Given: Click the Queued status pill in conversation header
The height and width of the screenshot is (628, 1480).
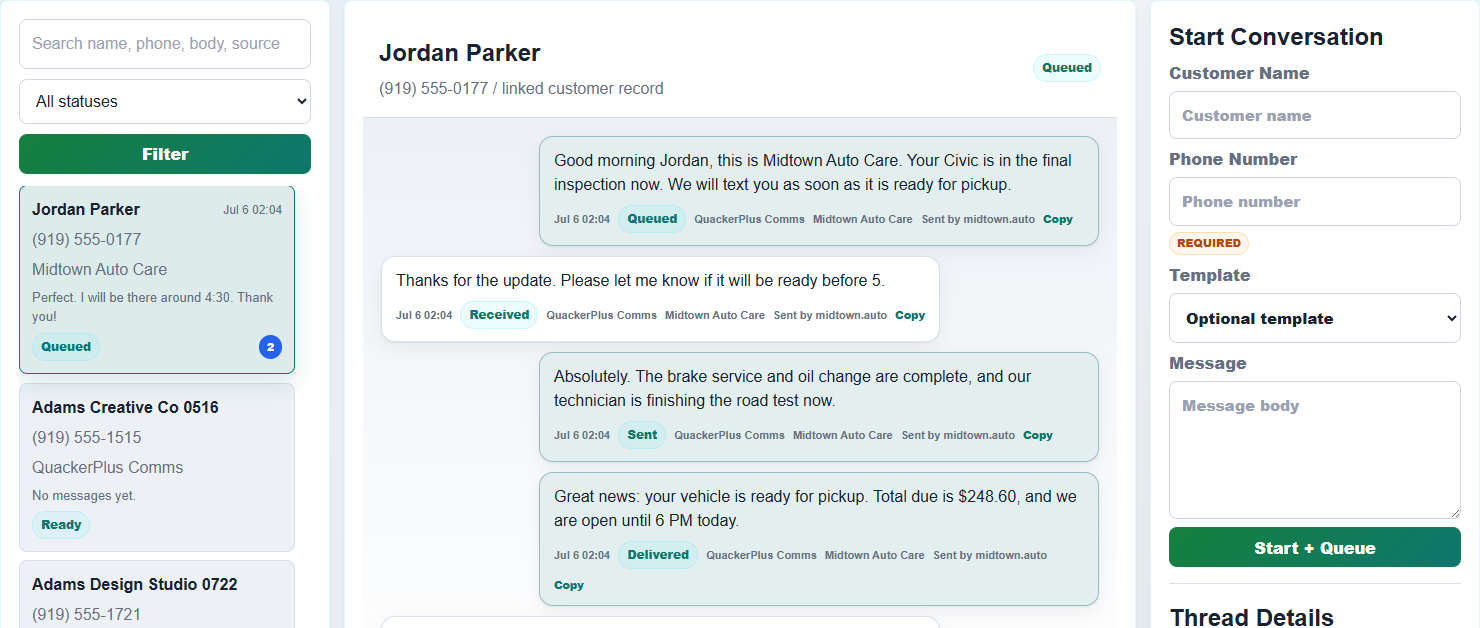Looking at the screenshot, I should (1067, 68).
